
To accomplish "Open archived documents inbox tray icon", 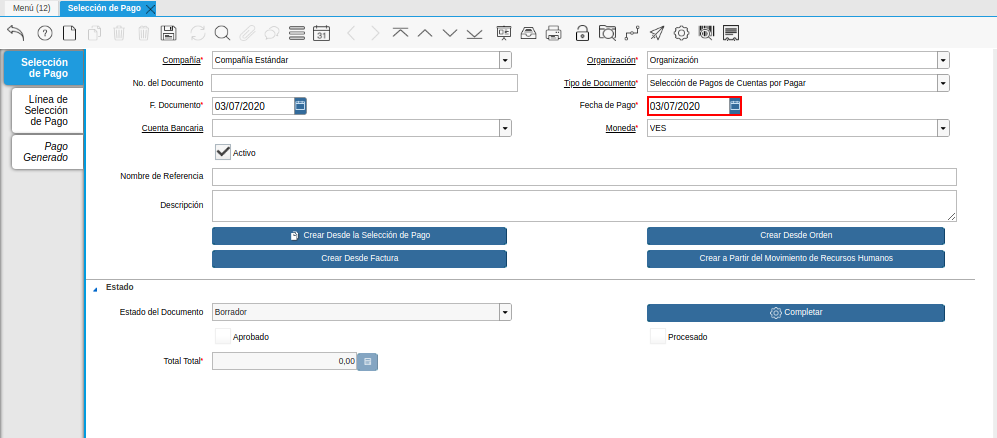I will pos(528,32).
